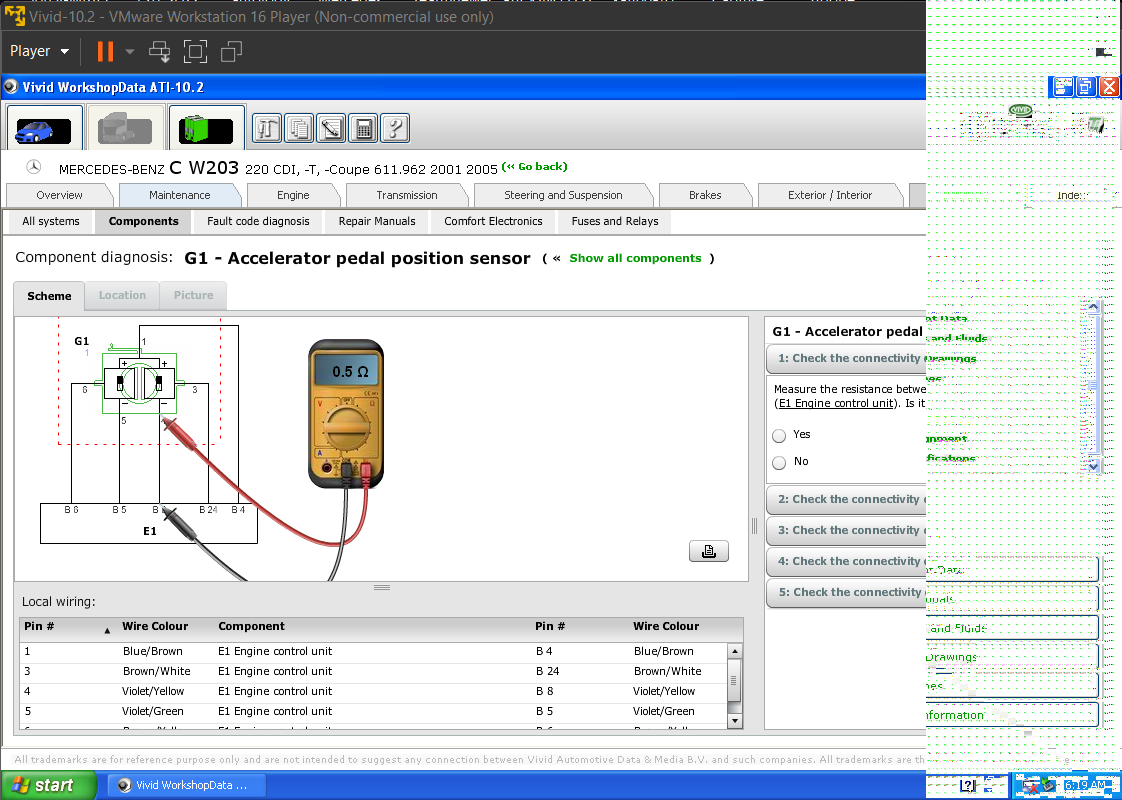Open the Exterior / Interior tab

(x=830, y=195)
